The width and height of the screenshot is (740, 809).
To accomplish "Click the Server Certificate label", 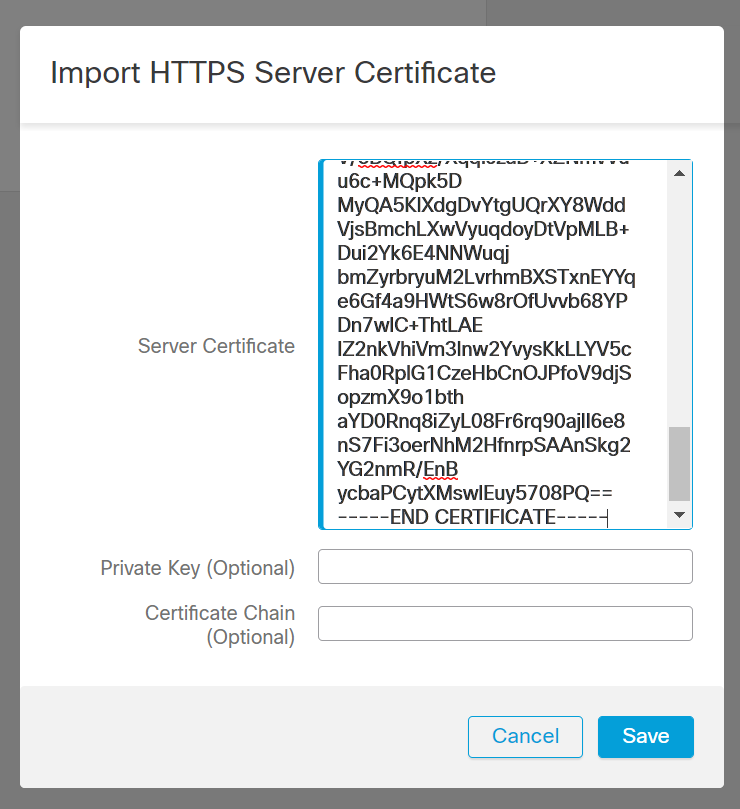I will point(216,346).
